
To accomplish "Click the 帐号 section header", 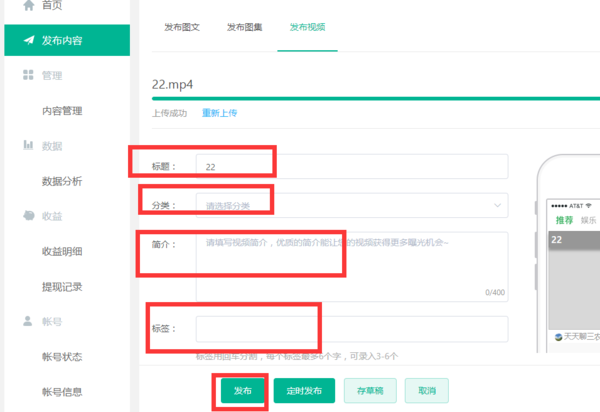I will (x=52, y=321).
